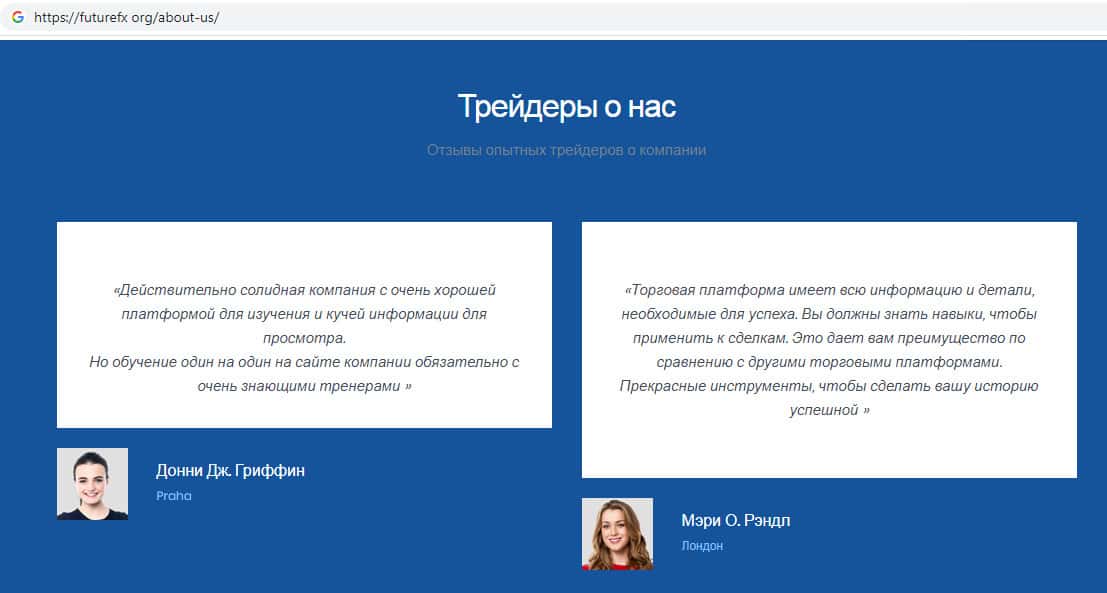Open Донни Дж. Гриффин's avatar photo
This screenshot has height=593, width=1107.
(92, 484)
